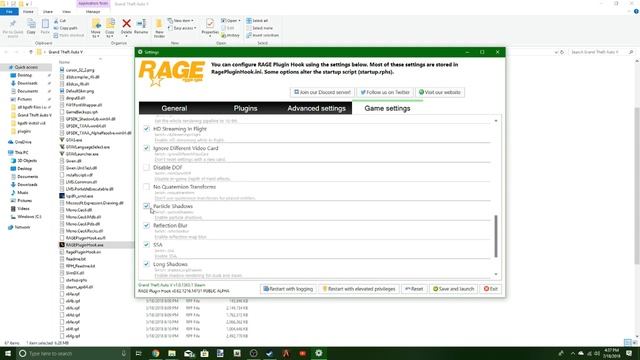The width and height of the screenshot is (640, 360).
Task: Click Join our Discord server button
Action: coord(322,92)
